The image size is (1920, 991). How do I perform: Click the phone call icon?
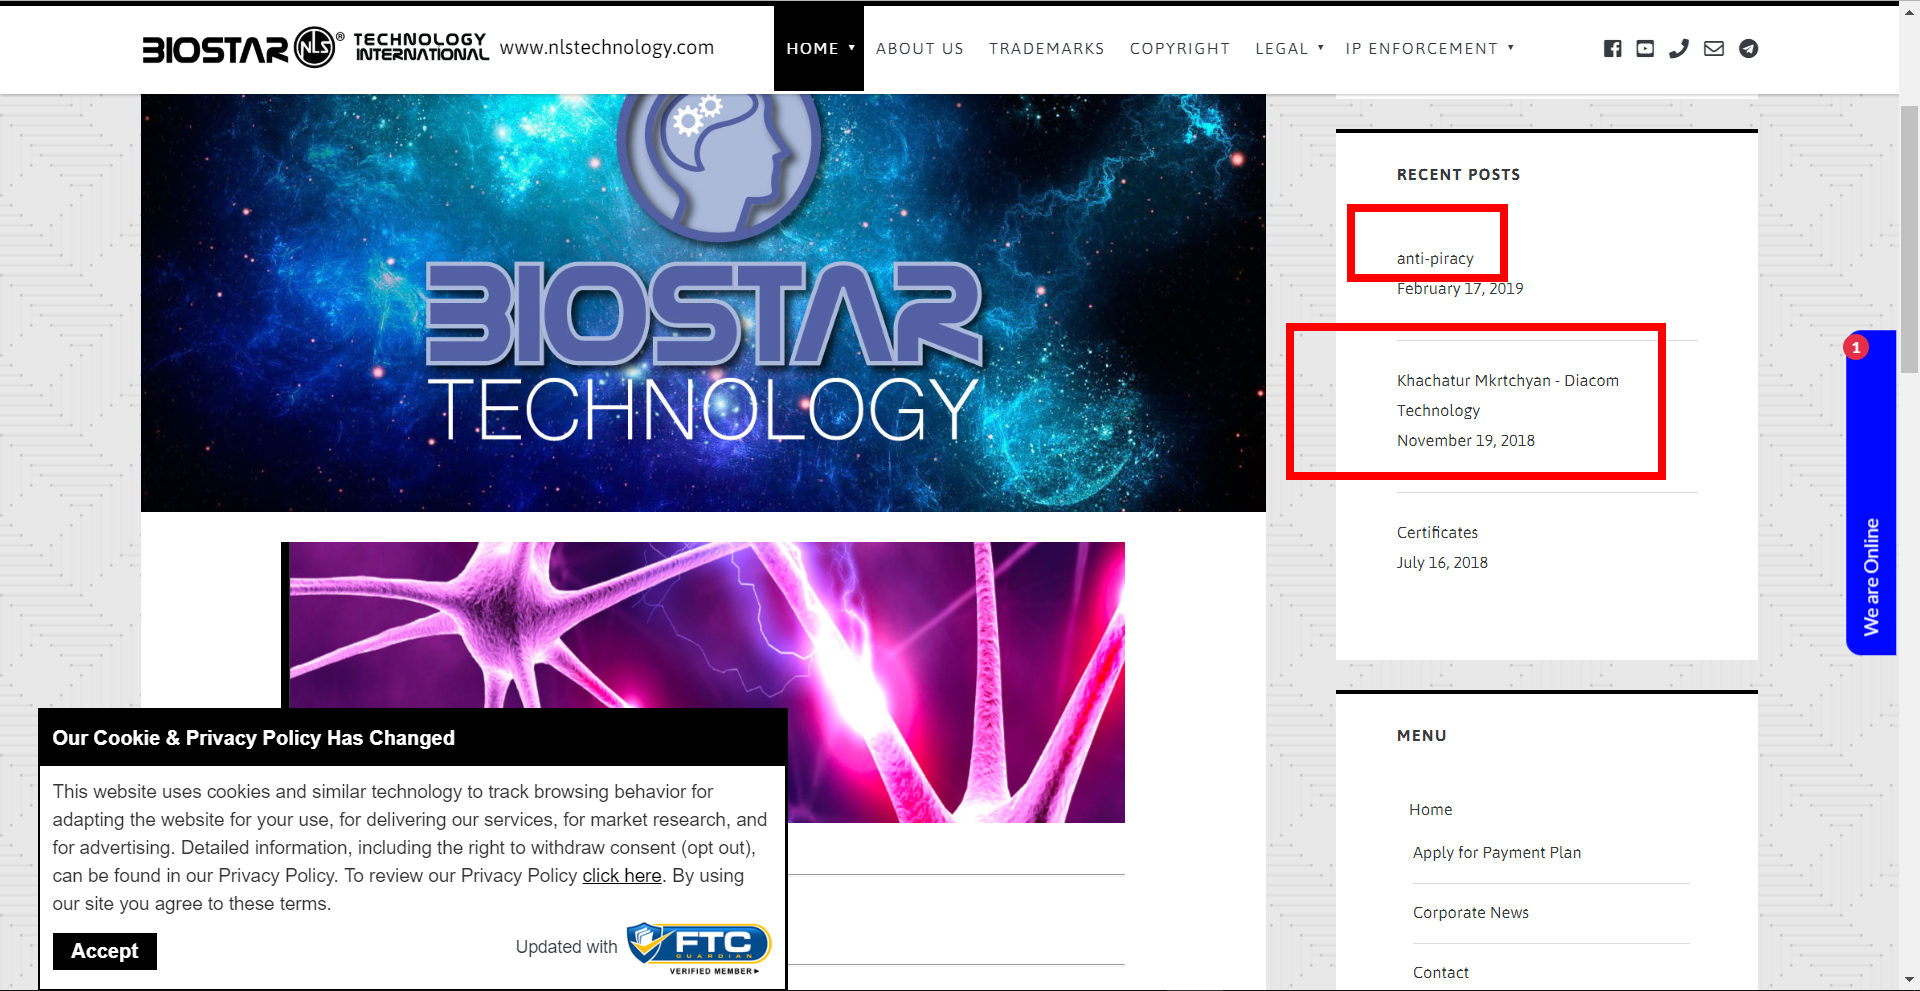tap(1679, 48)
